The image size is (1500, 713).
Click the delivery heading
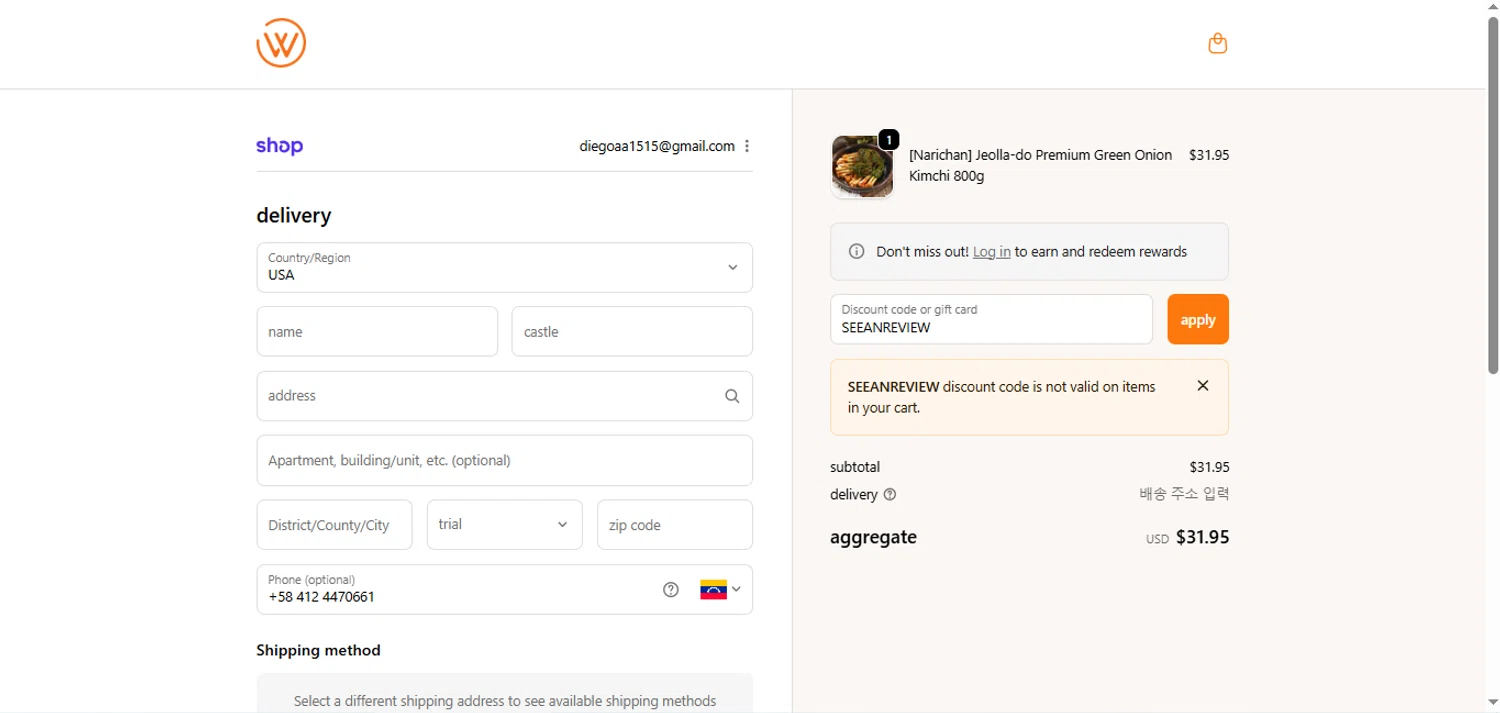[293, 215]
